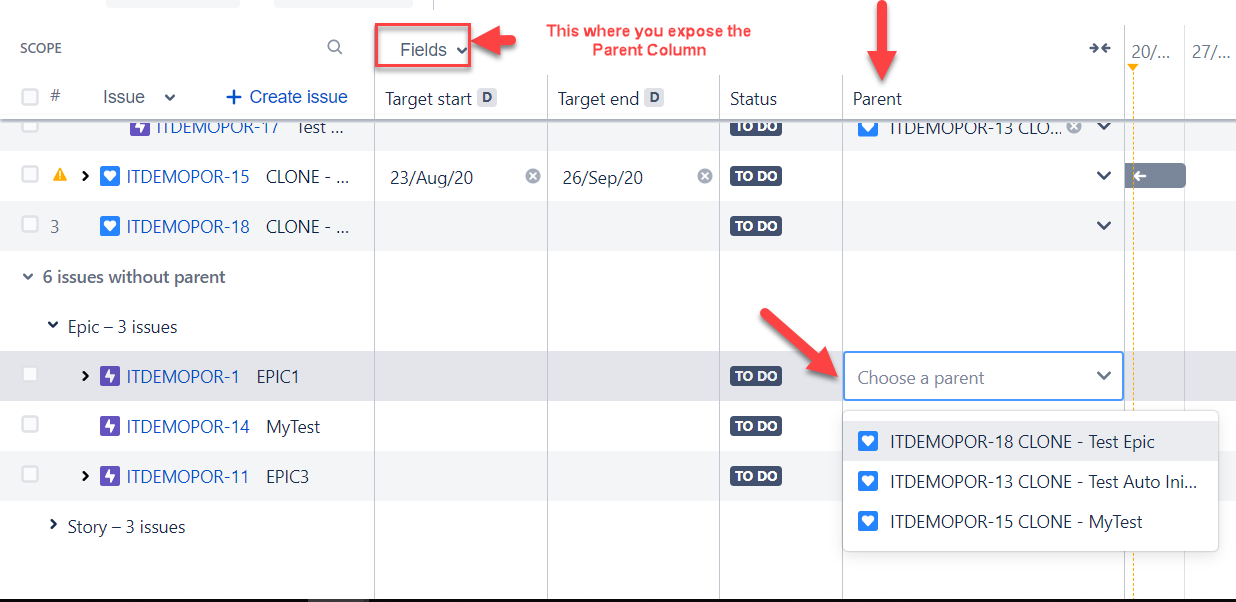Click the epic icon beside ITDEMOPOR-1
Image resolution: width=1236 pixels, height=602 pixels.
click(x=112, y=375)
